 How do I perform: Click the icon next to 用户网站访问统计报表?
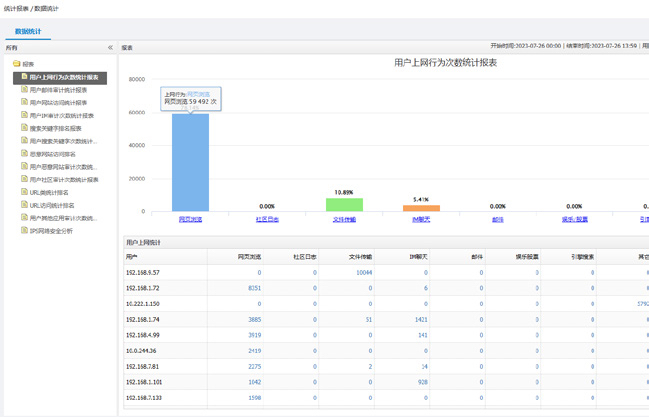(24, 102)
